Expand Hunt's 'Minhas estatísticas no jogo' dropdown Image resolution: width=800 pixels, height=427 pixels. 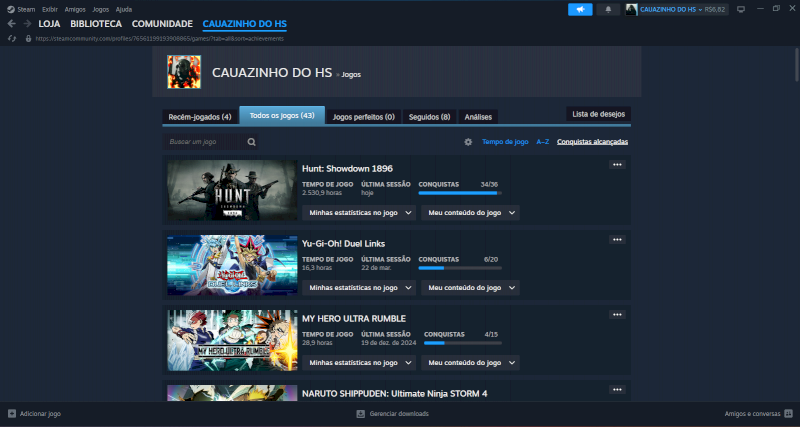(358, 213)
